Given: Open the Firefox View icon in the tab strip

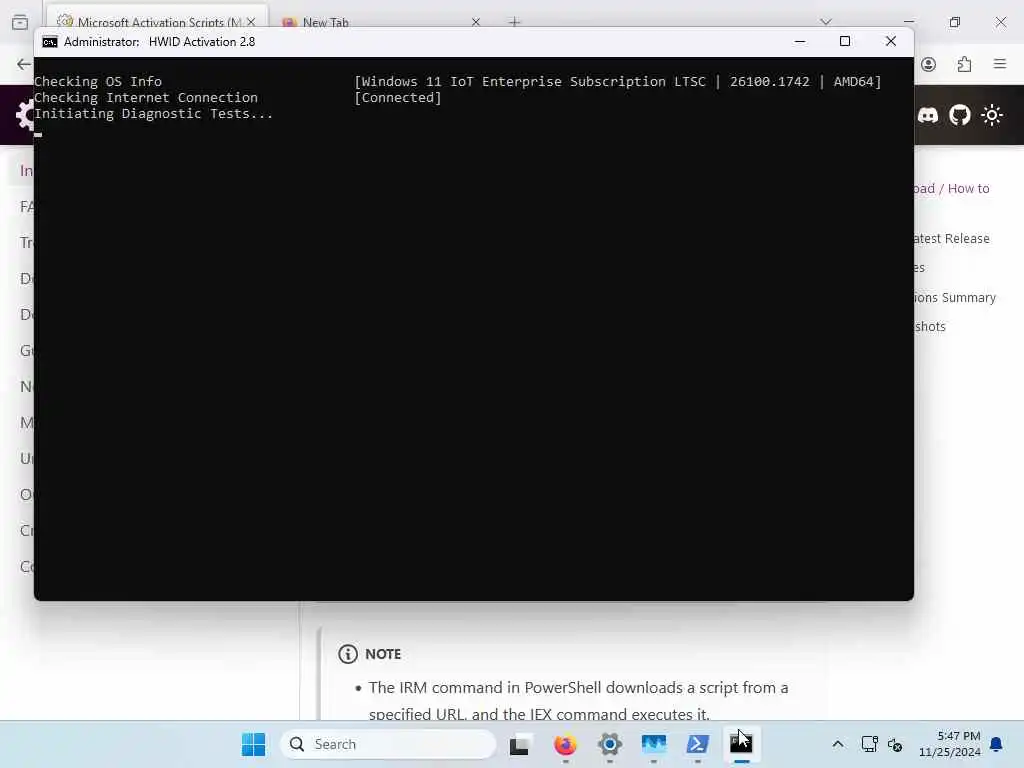Looking at the screenshot, I should [x=20, y=22].
